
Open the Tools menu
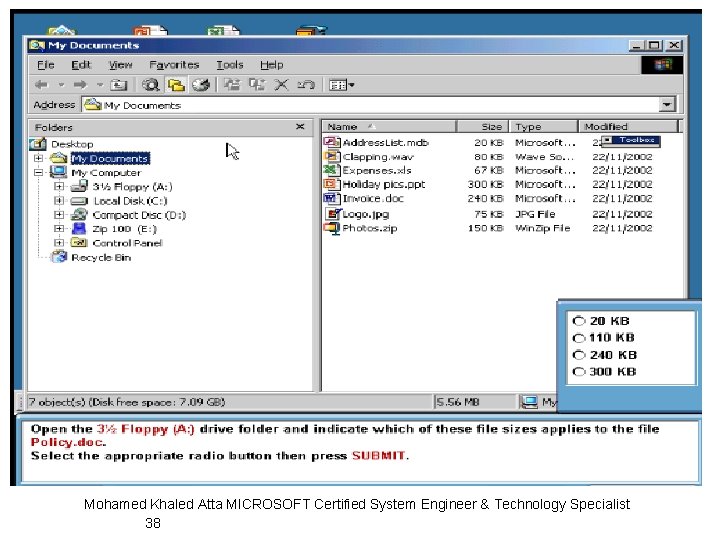[x=230, y=65]
